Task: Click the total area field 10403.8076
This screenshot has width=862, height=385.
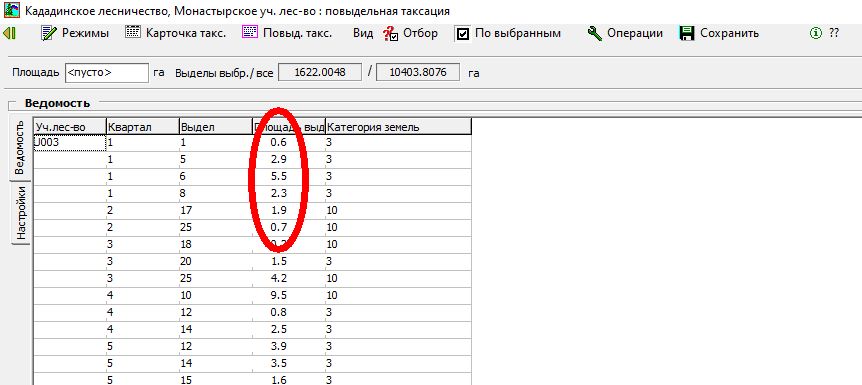Action: pos(418,72)
